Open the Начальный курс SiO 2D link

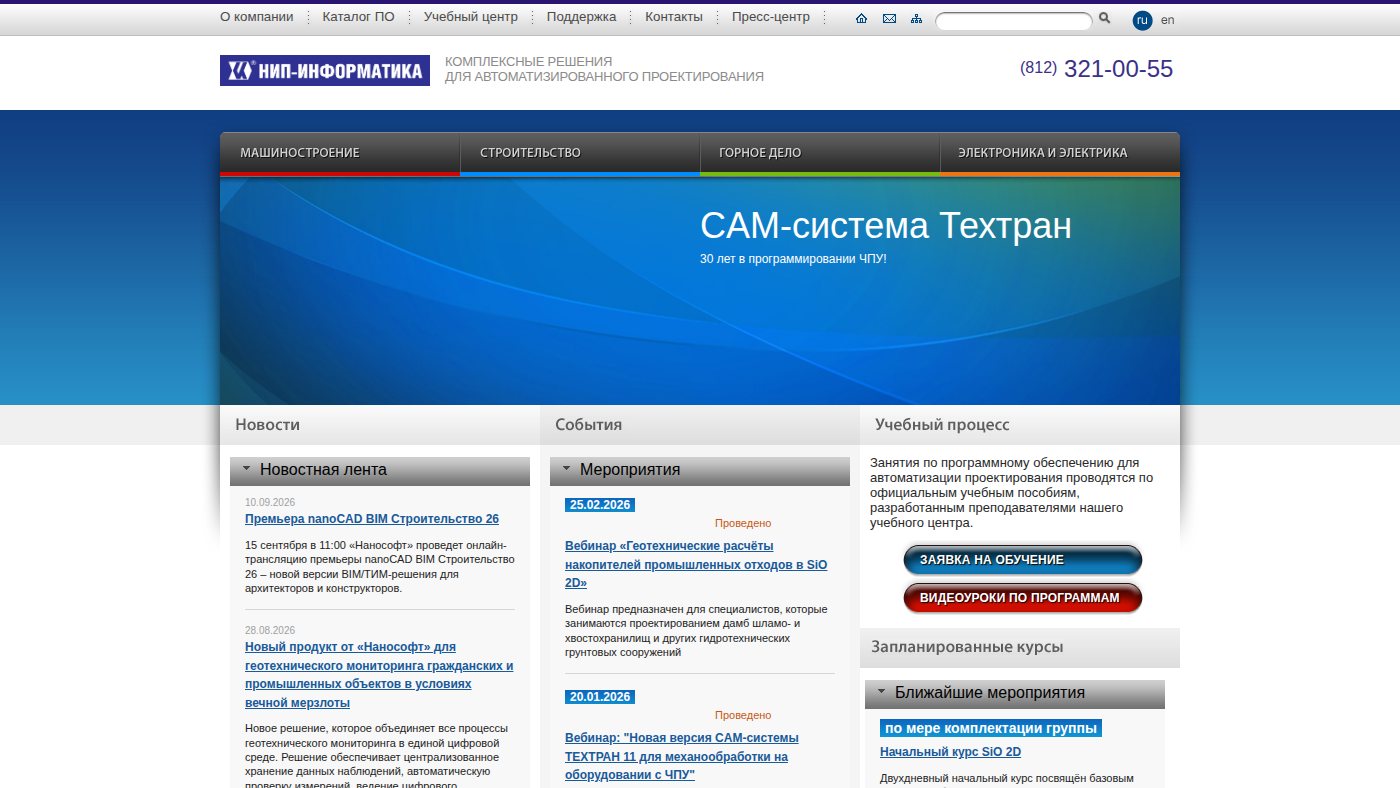950,752
